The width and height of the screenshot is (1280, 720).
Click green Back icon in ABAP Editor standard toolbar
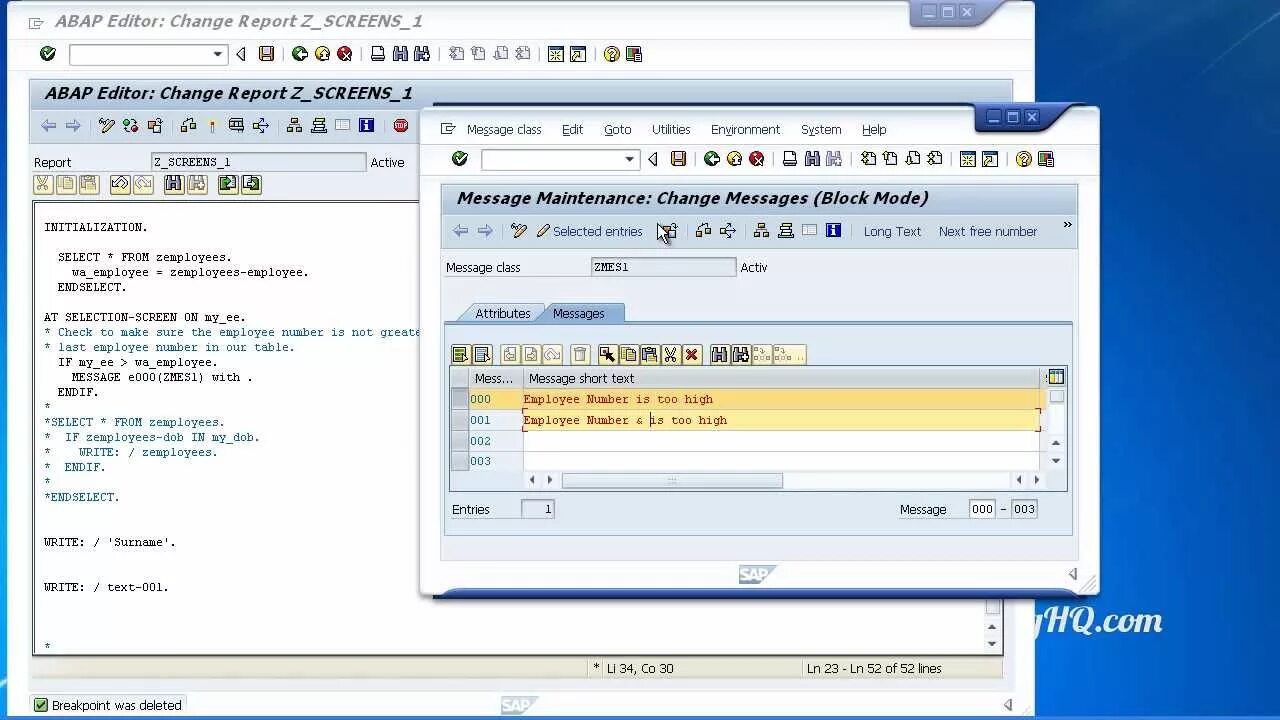pos(299,54)
